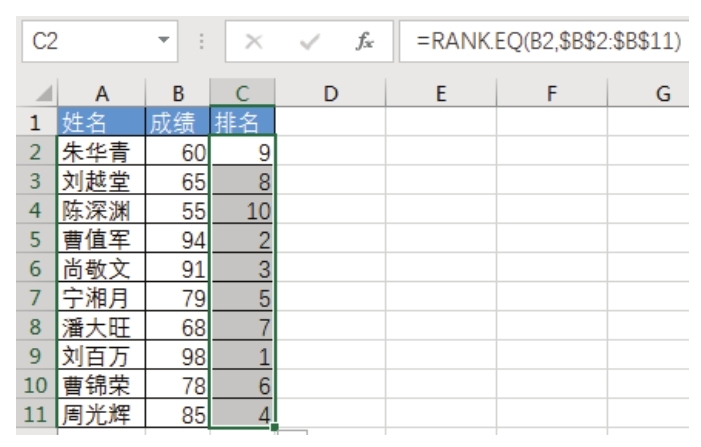
Task: Click the fill handle of the selected range
Action: click(274, 428)
